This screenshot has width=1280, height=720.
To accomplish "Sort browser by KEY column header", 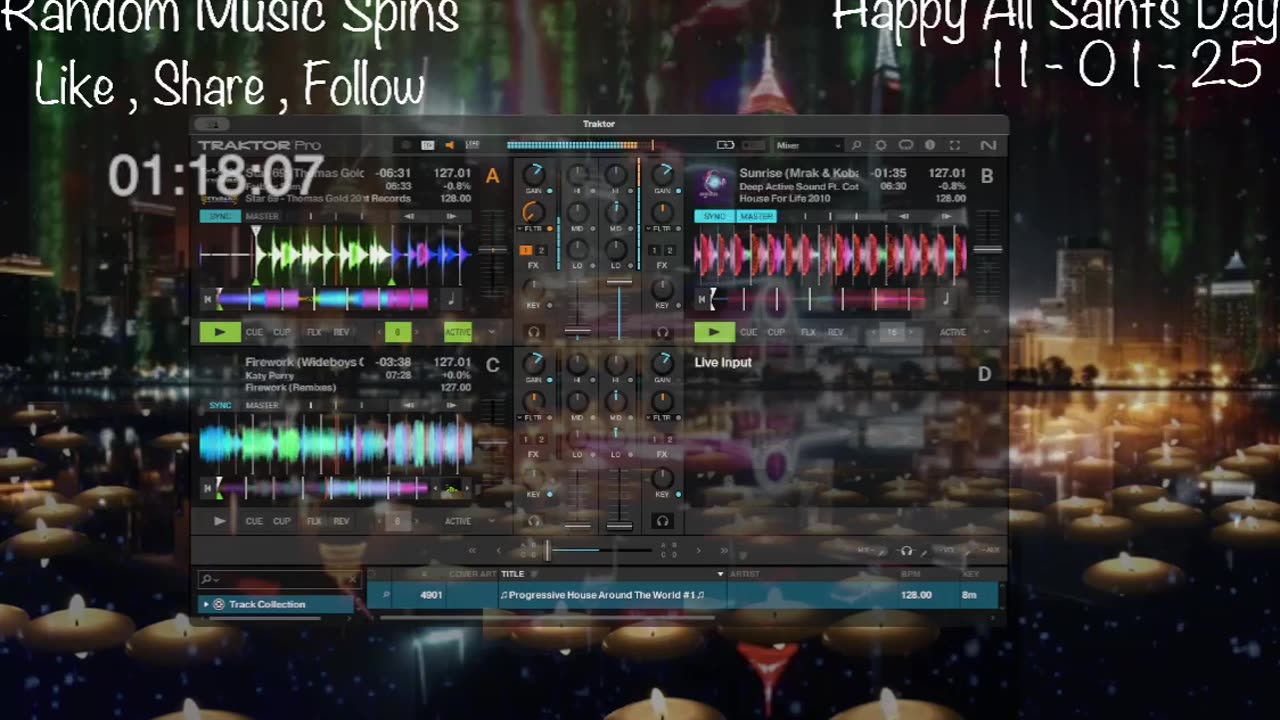I will point(970,574).
